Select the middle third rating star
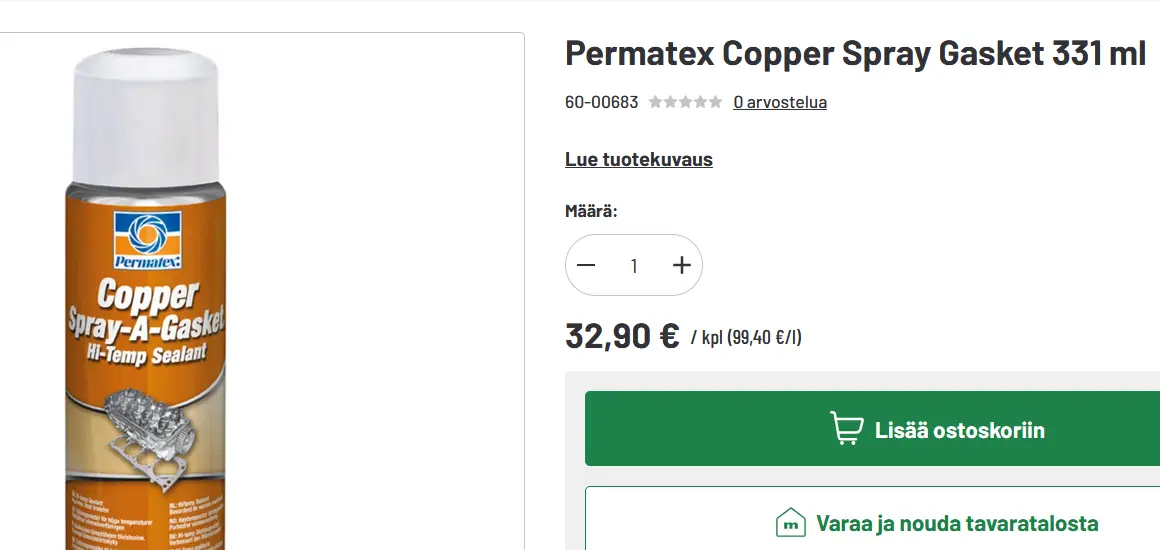This screenshot has height=550, width=1160. point(685,102)
